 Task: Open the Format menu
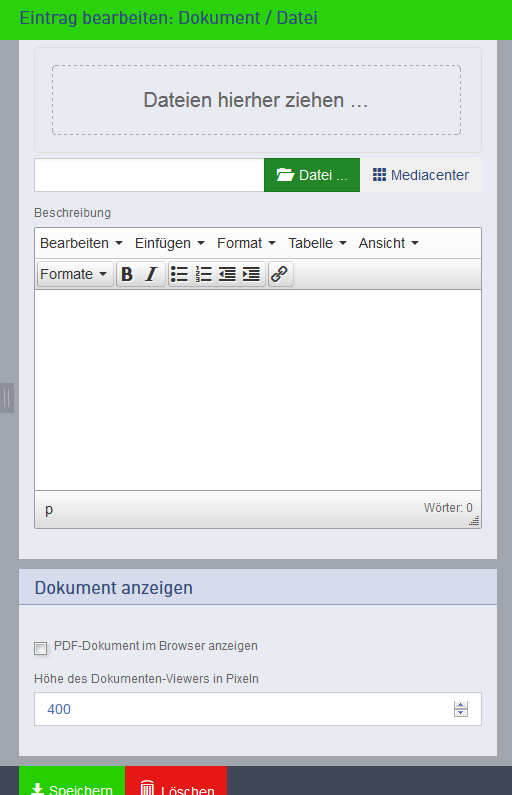point(246,243)
